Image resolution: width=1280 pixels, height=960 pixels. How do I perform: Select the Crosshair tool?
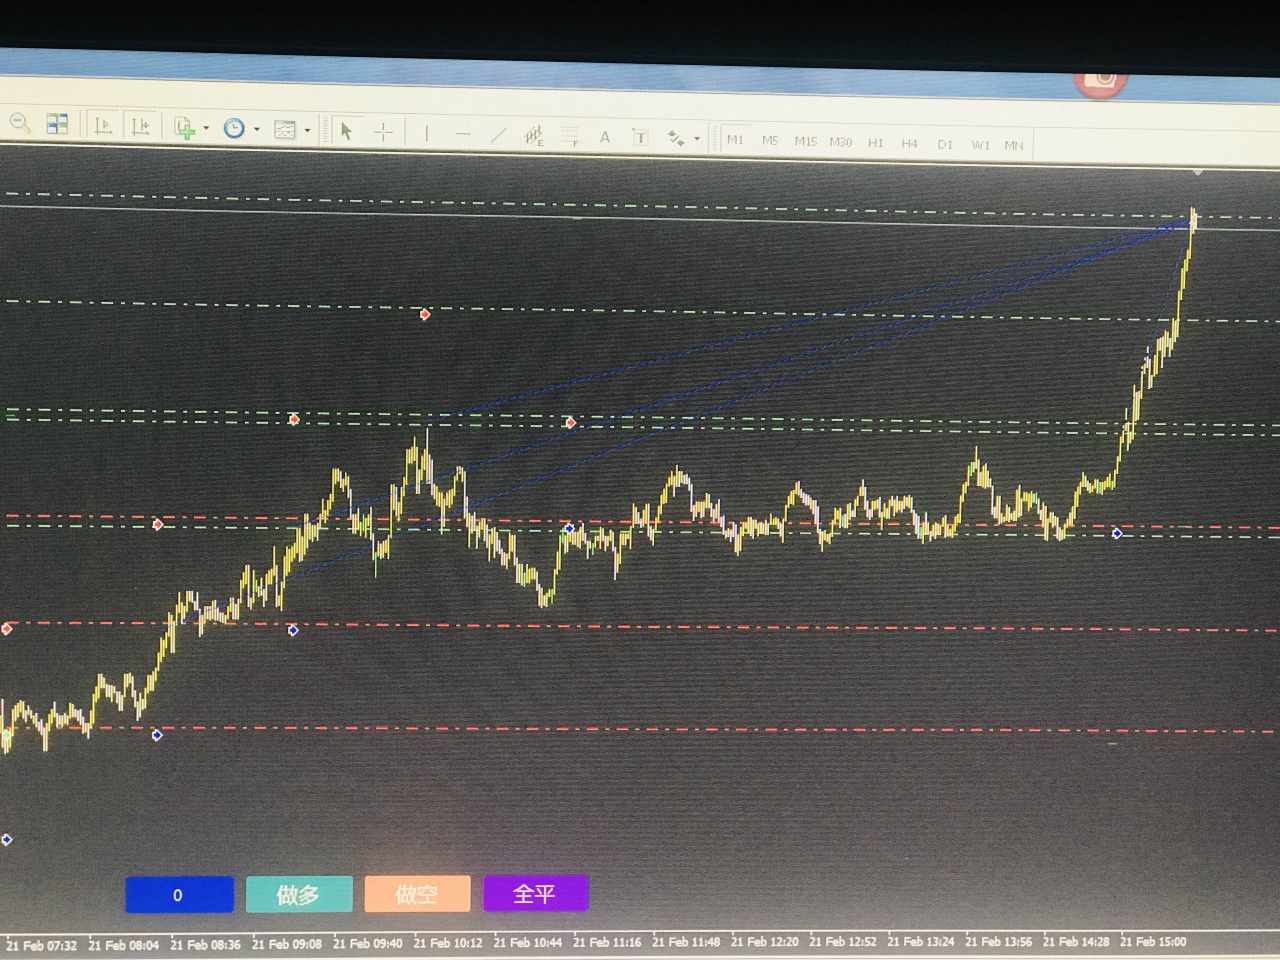click(383, 131)
